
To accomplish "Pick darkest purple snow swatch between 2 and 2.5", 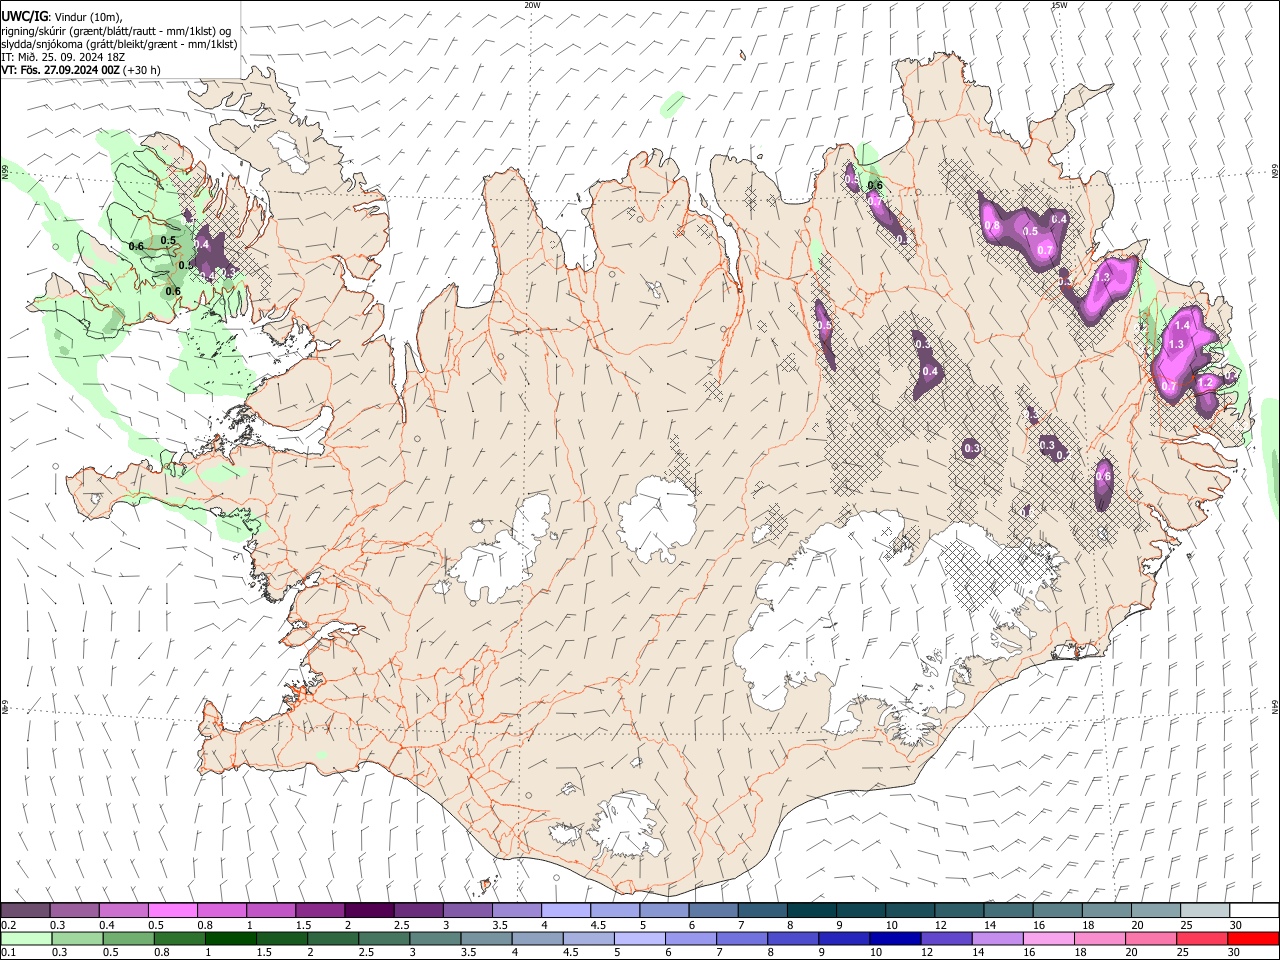I will click(368, 910).
